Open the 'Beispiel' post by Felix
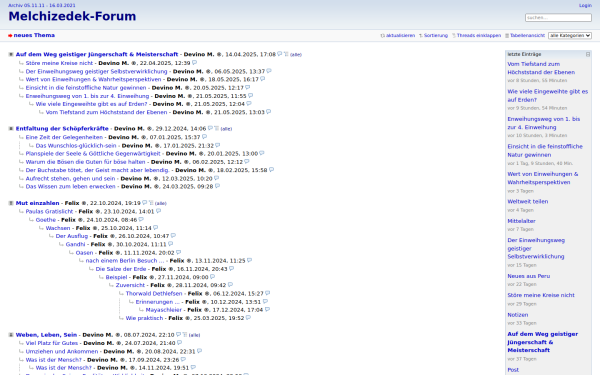Image resolution: width=600 pixels, height=375 pixels. [116, 277]
